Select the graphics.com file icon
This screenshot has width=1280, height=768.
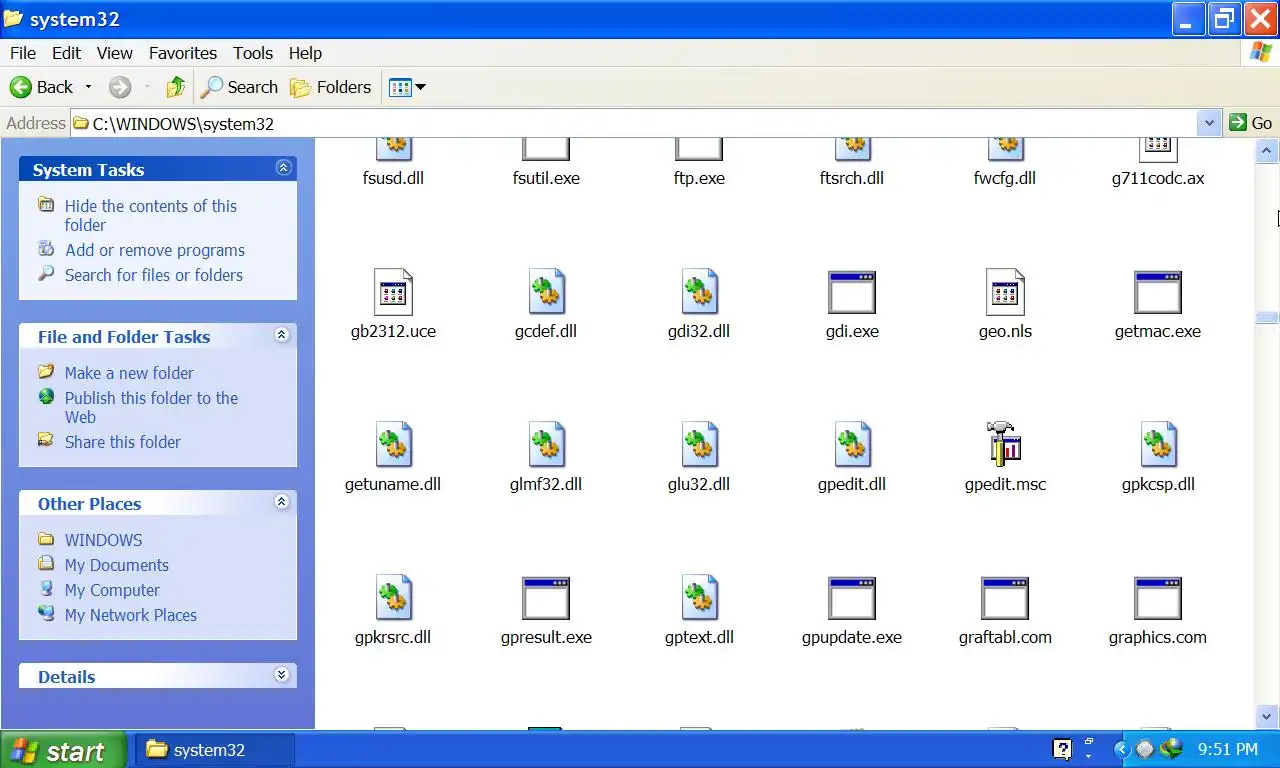coord(1158,598)
